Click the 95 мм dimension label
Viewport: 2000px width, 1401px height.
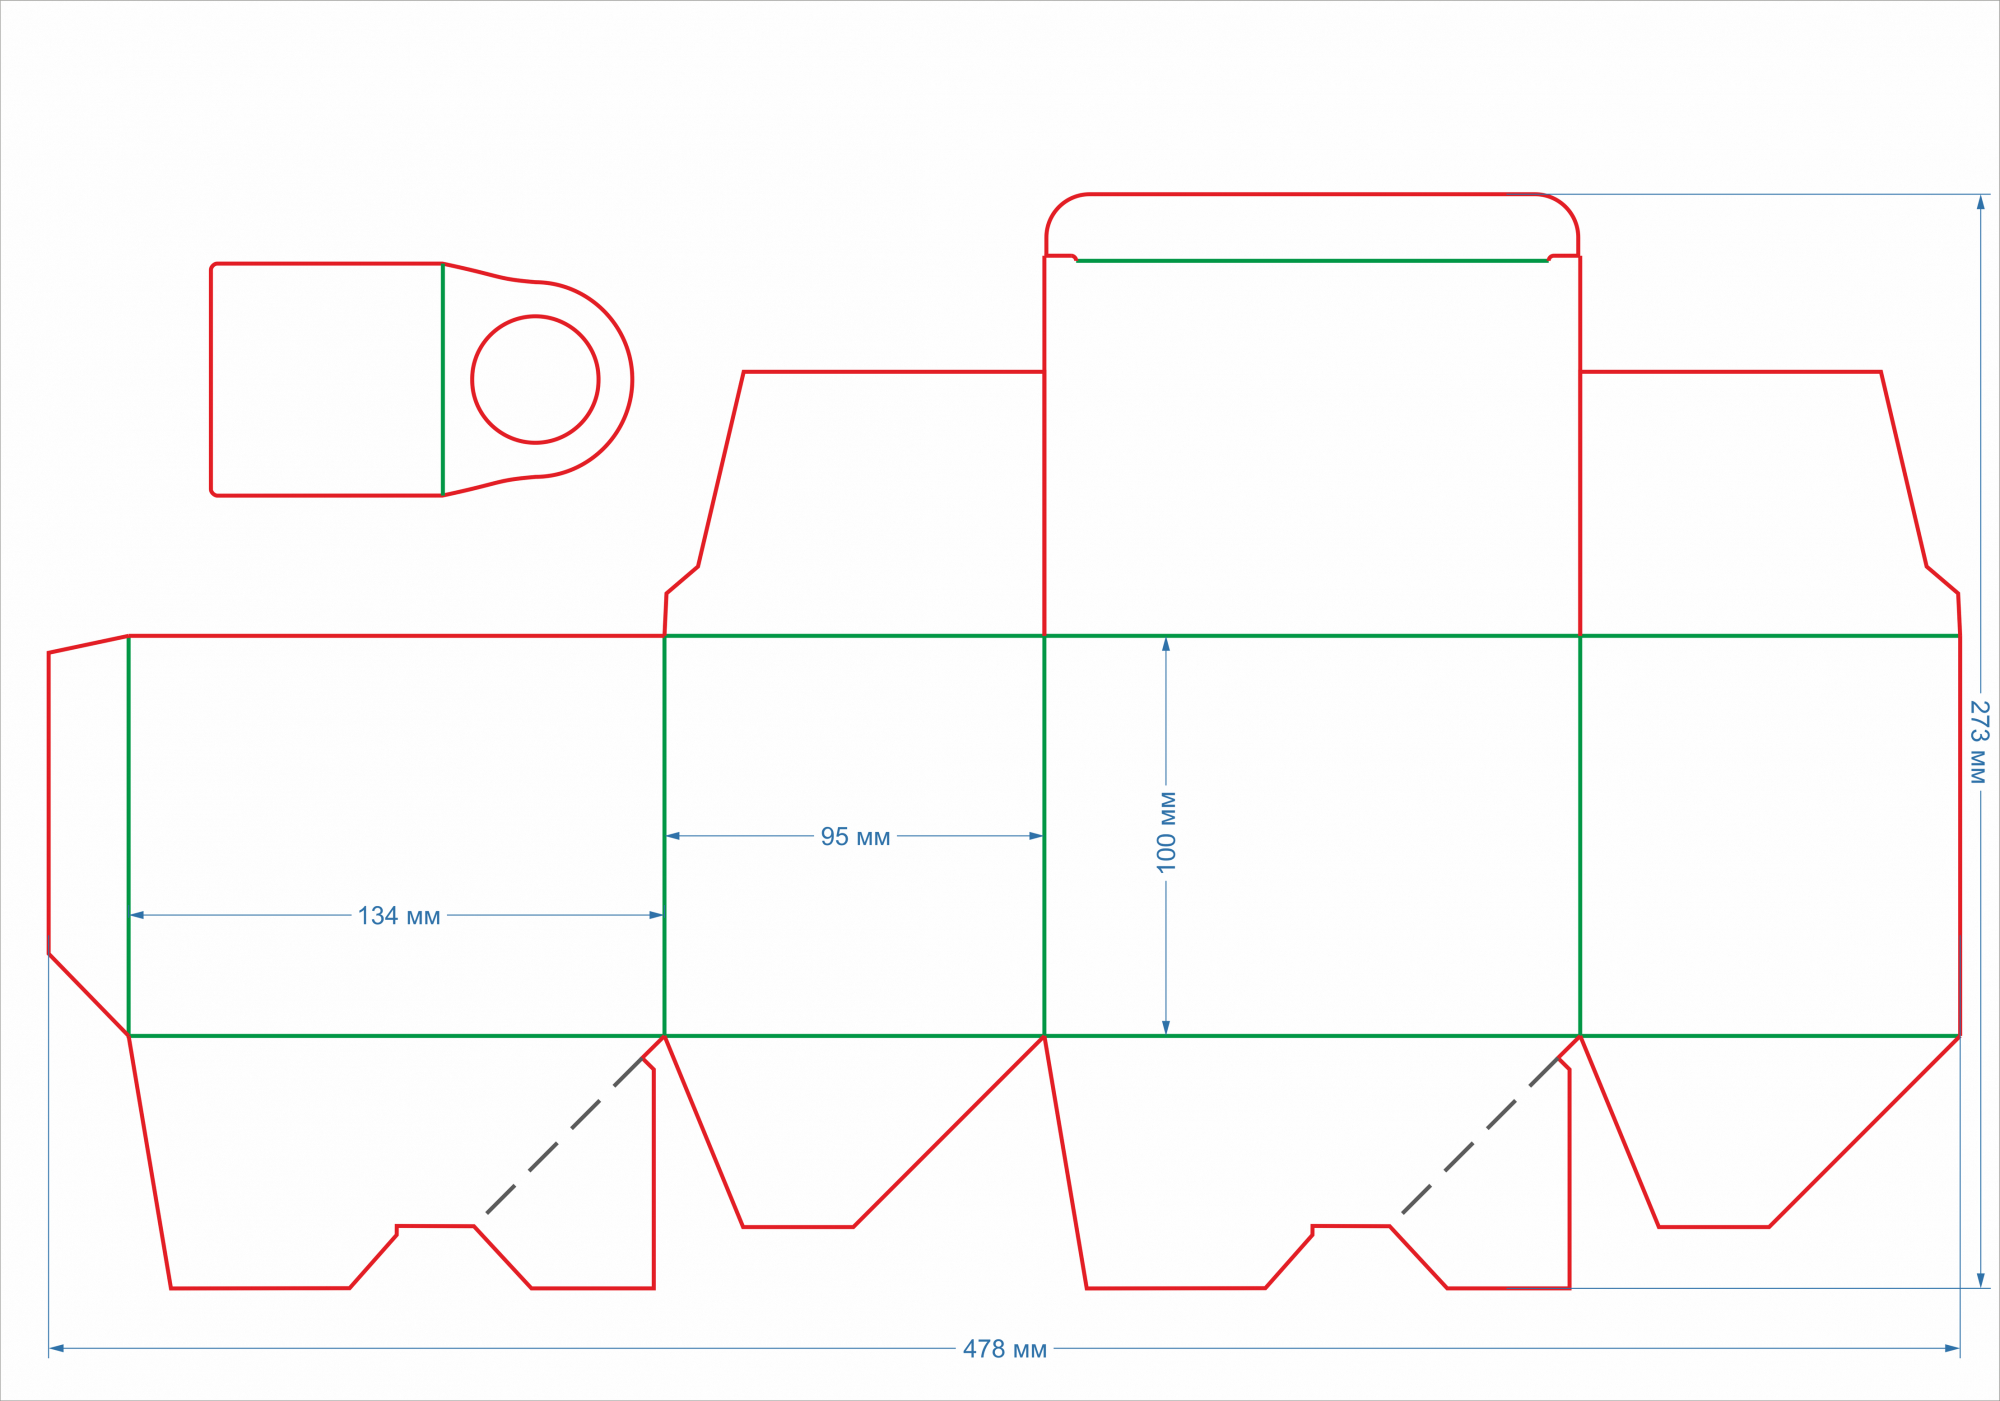pyautogui.click(x=855, y=837)
